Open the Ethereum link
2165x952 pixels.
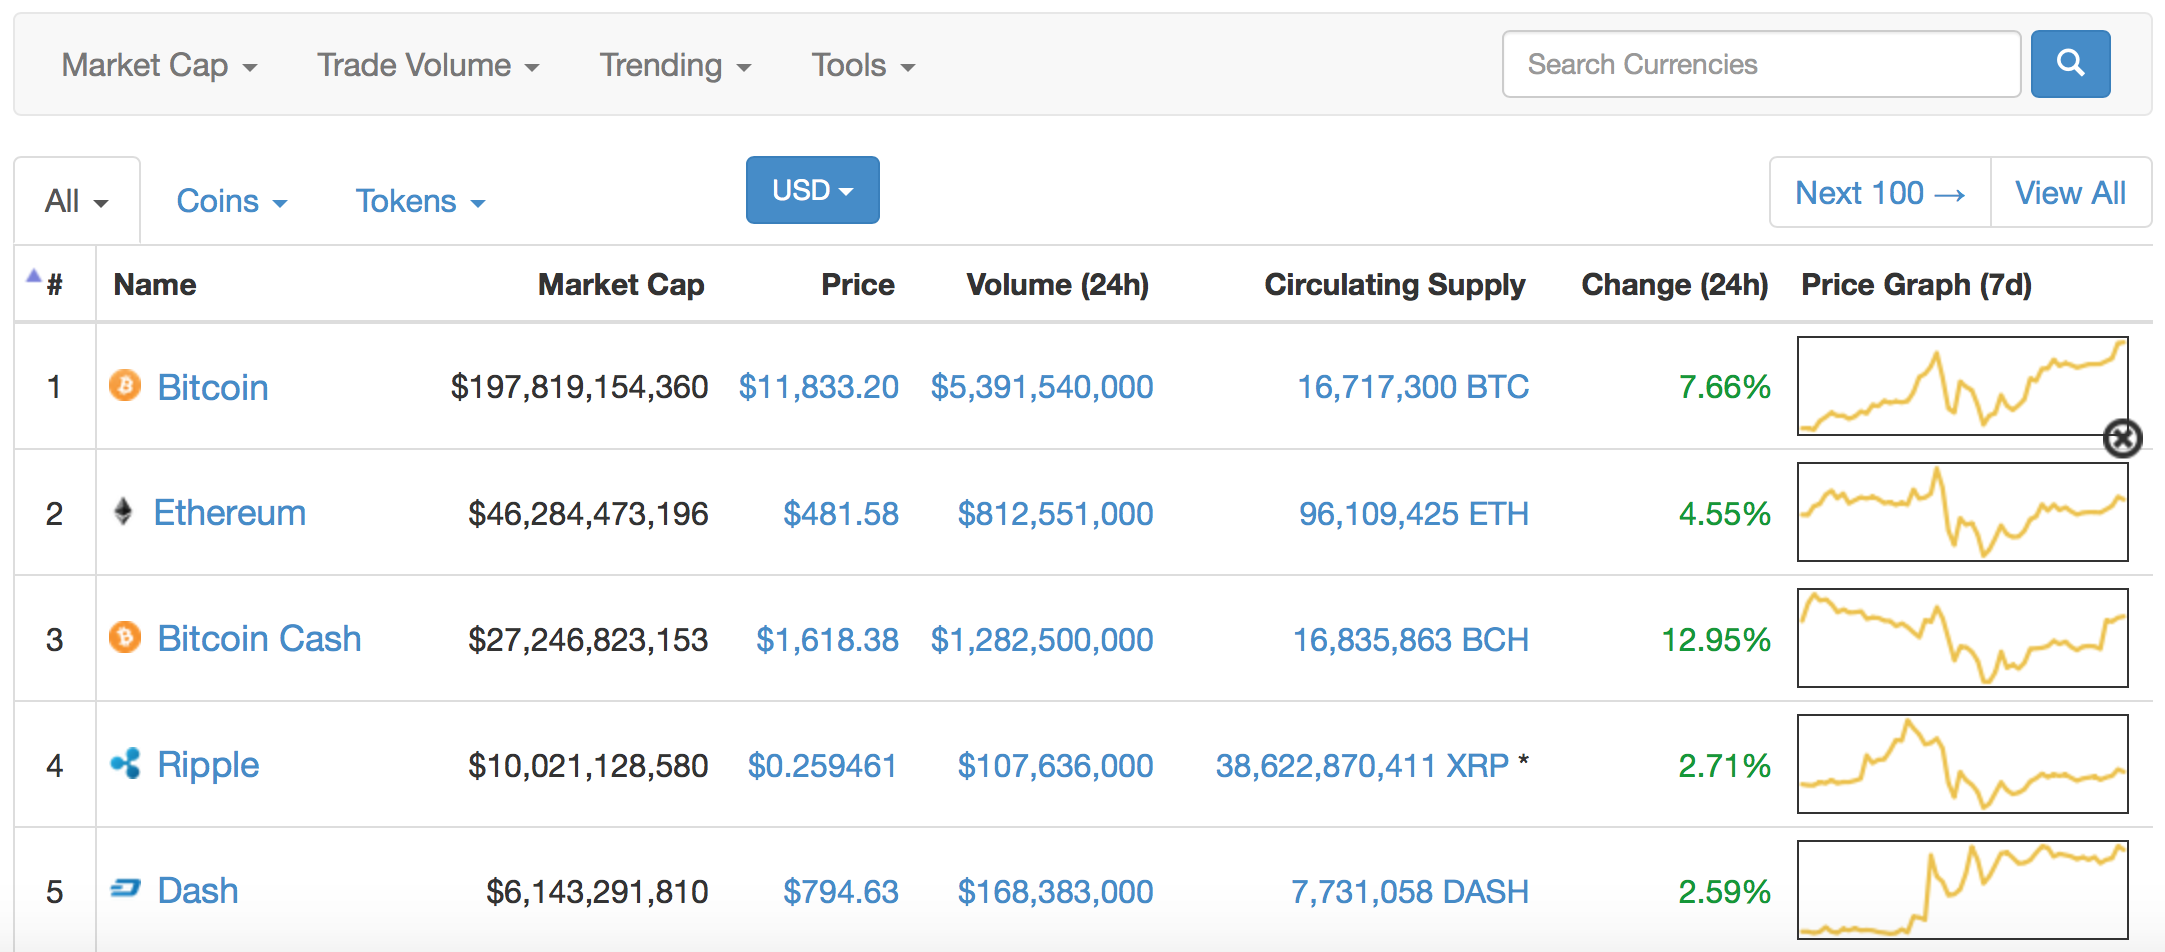(x=230, y=513)
